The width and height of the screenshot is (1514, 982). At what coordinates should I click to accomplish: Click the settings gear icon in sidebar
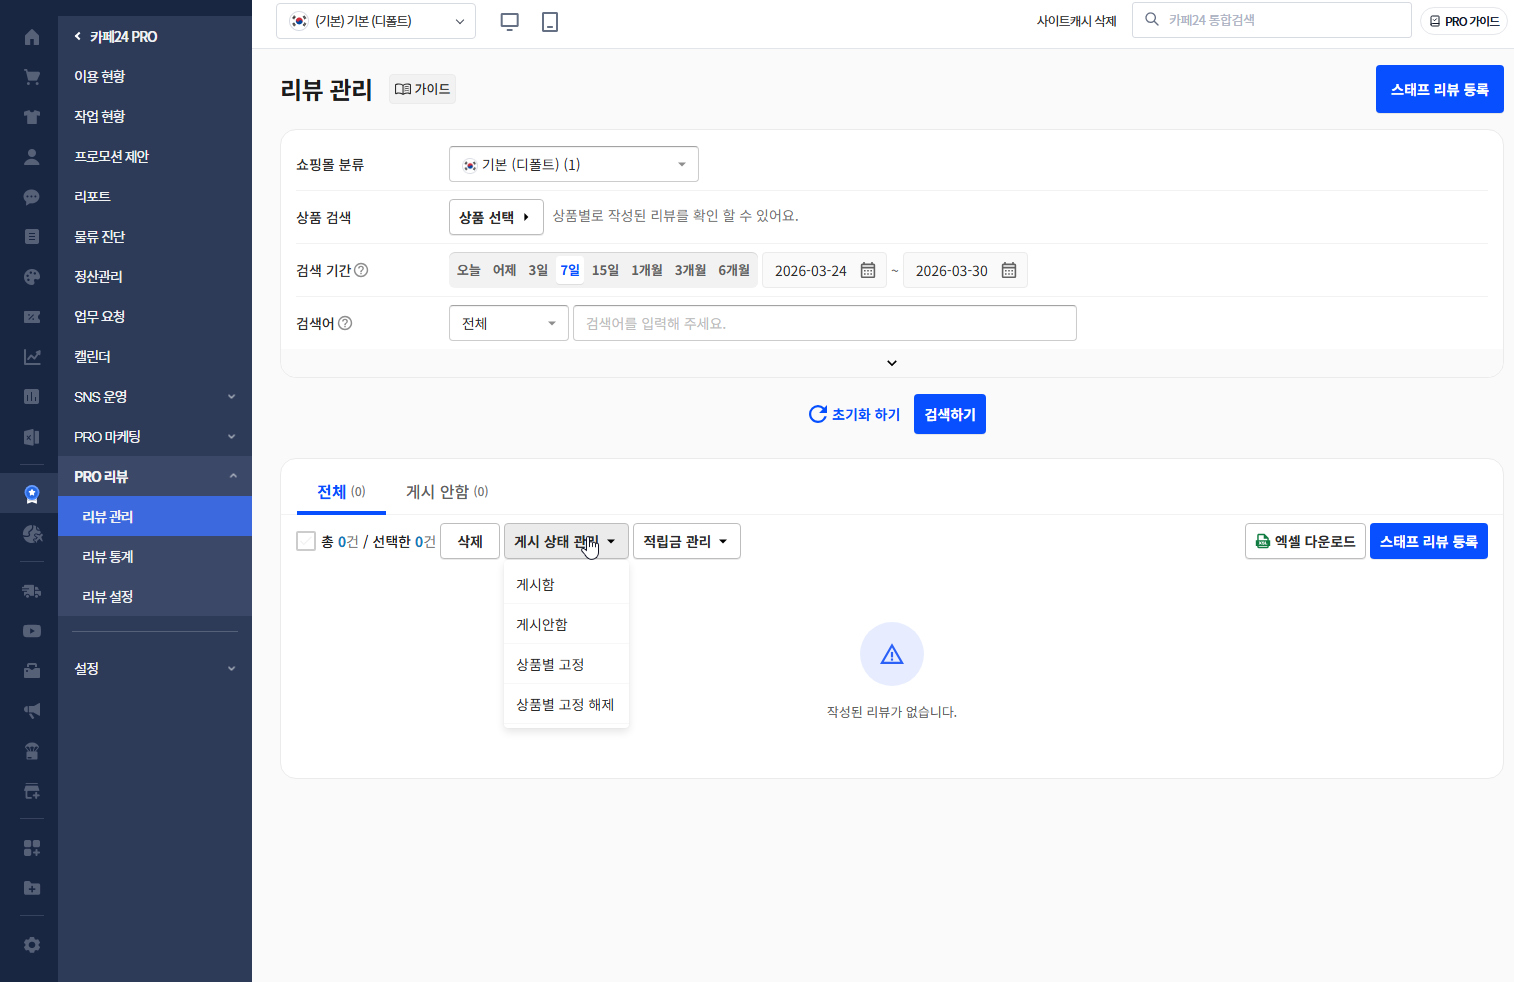pyautogui.click(x=32, y=945)
